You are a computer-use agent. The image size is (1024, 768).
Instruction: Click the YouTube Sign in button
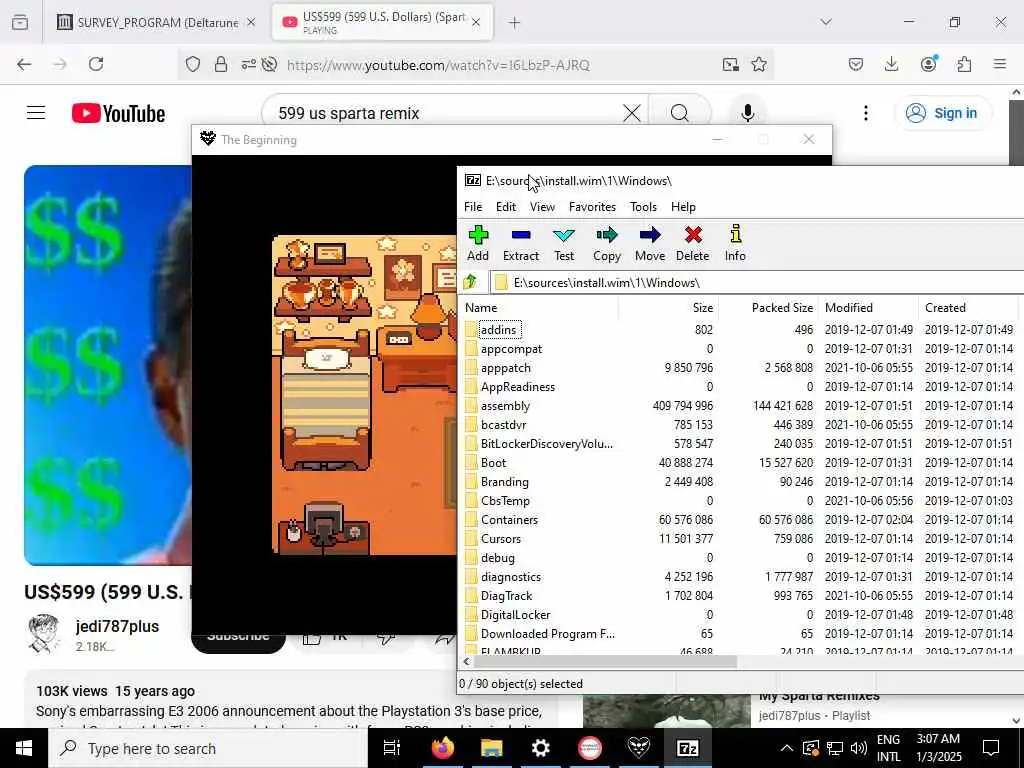pyautogui.click(x=942, y=113)
